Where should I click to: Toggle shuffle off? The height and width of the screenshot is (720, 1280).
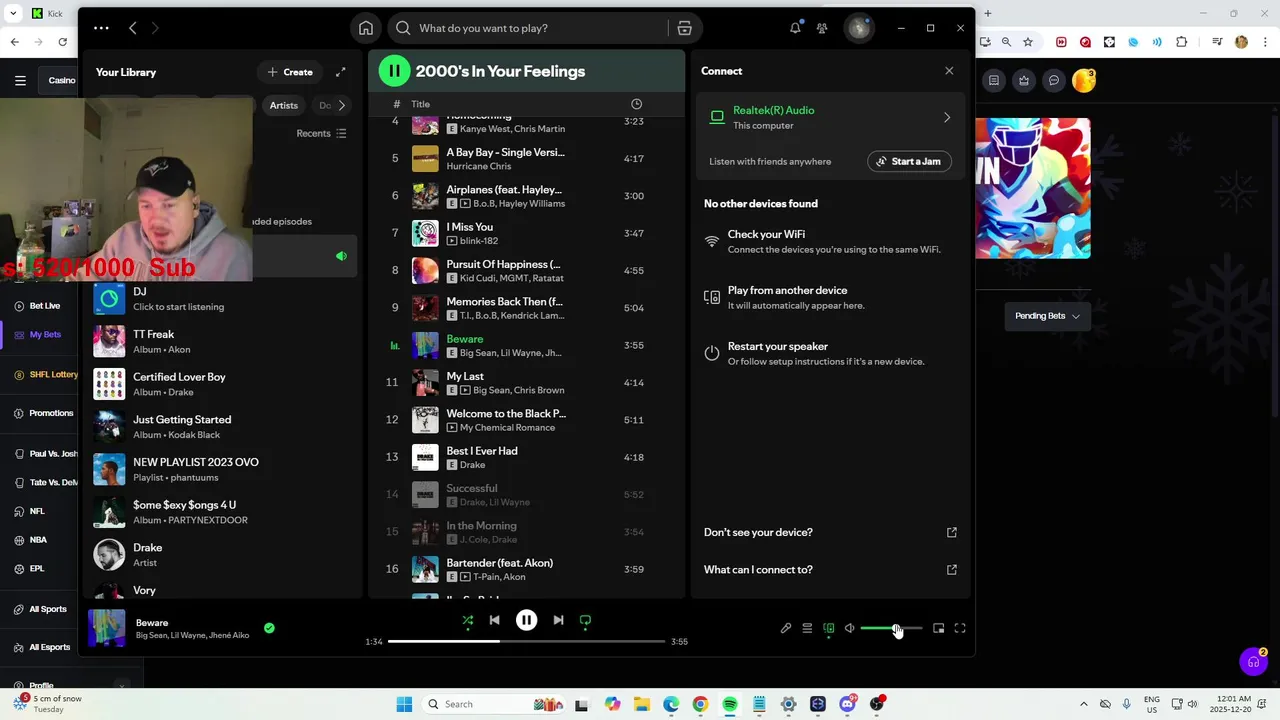(467, 620)
